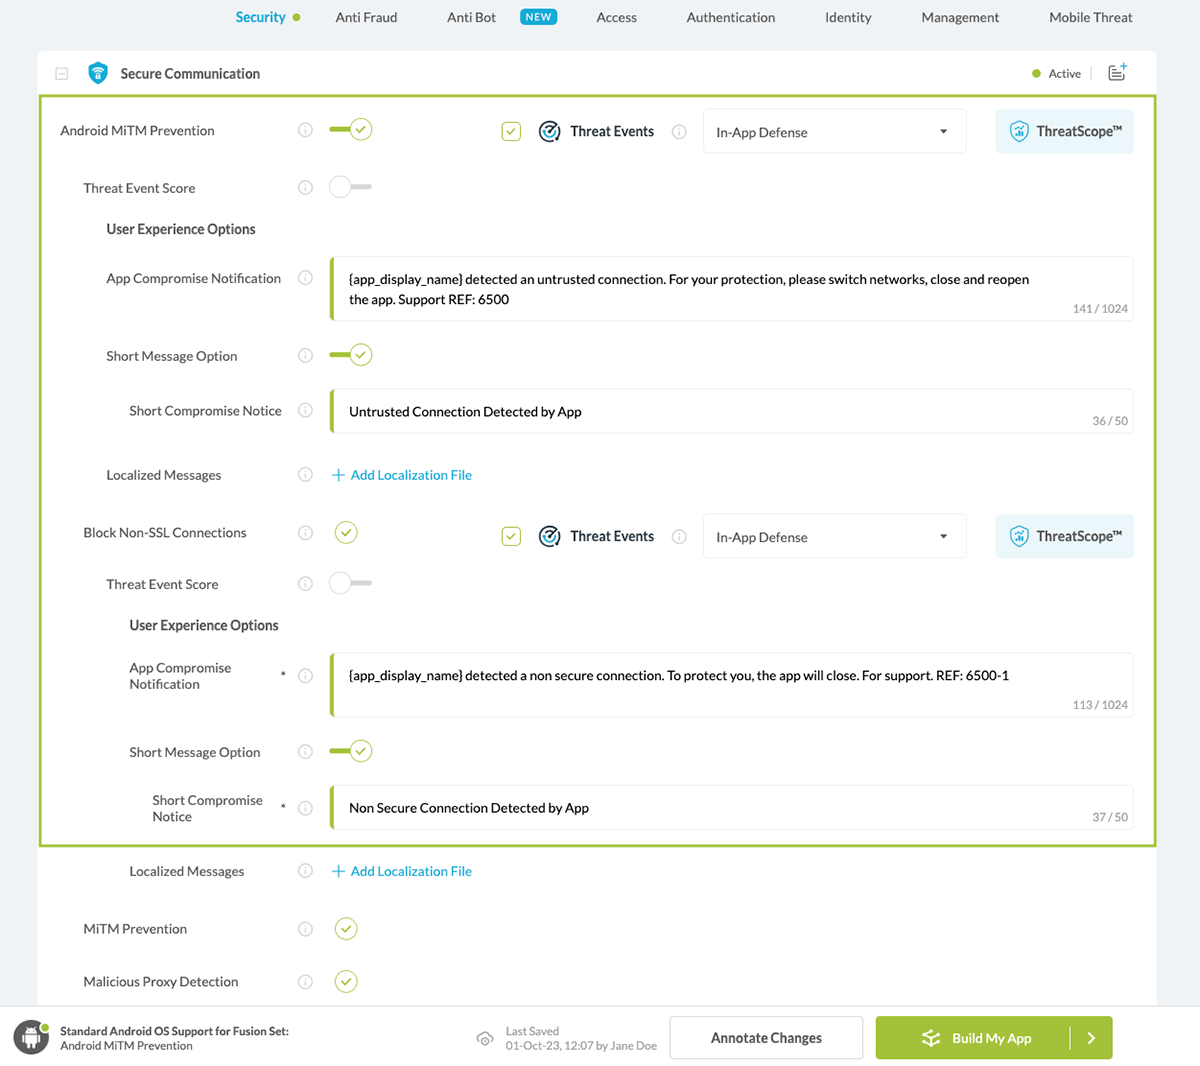Image resolution: width=1200 pixels, height=1066 pixels.
Task: Click info icon beside Malicious Proxy Detection
Action: pos(305,982)
